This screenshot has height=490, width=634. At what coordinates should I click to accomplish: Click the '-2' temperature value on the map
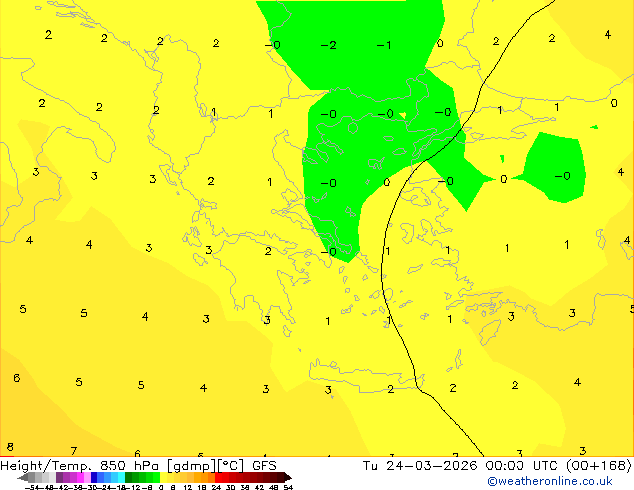[328, 45]
